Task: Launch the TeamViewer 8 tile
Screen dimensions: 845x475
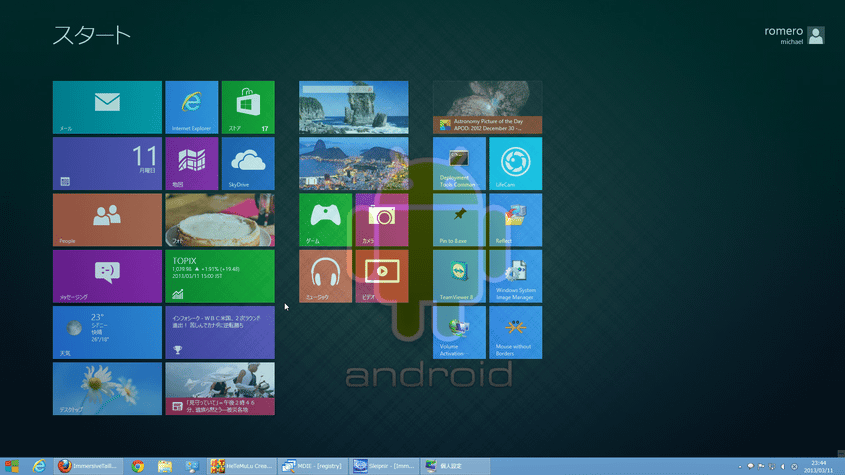Action: 459,276
